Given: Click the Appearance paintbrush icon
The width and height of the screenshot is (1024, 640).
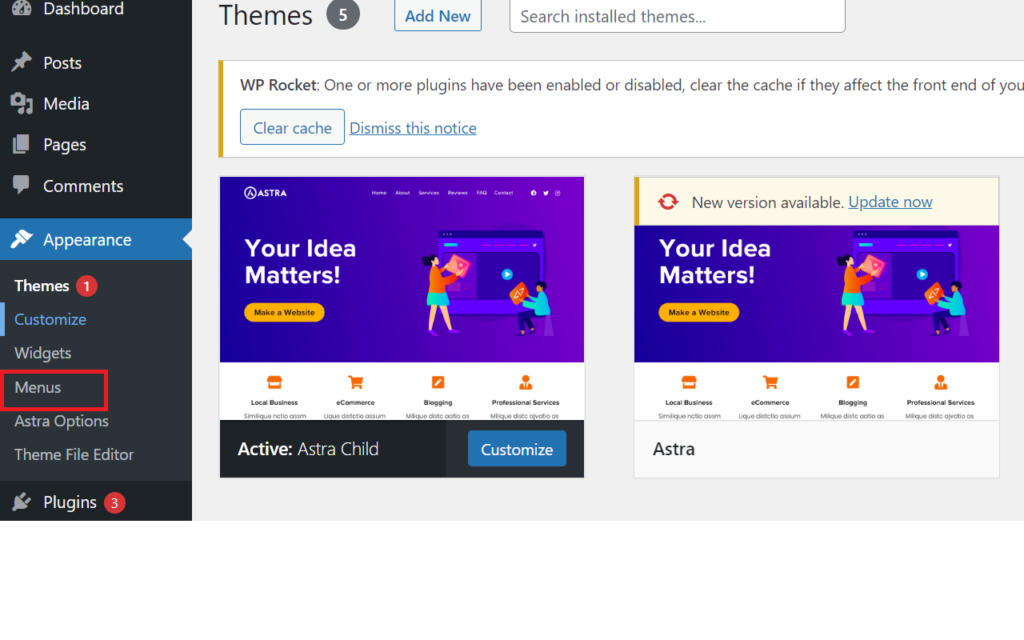Looking at the screenshot, I should point(21,240).
